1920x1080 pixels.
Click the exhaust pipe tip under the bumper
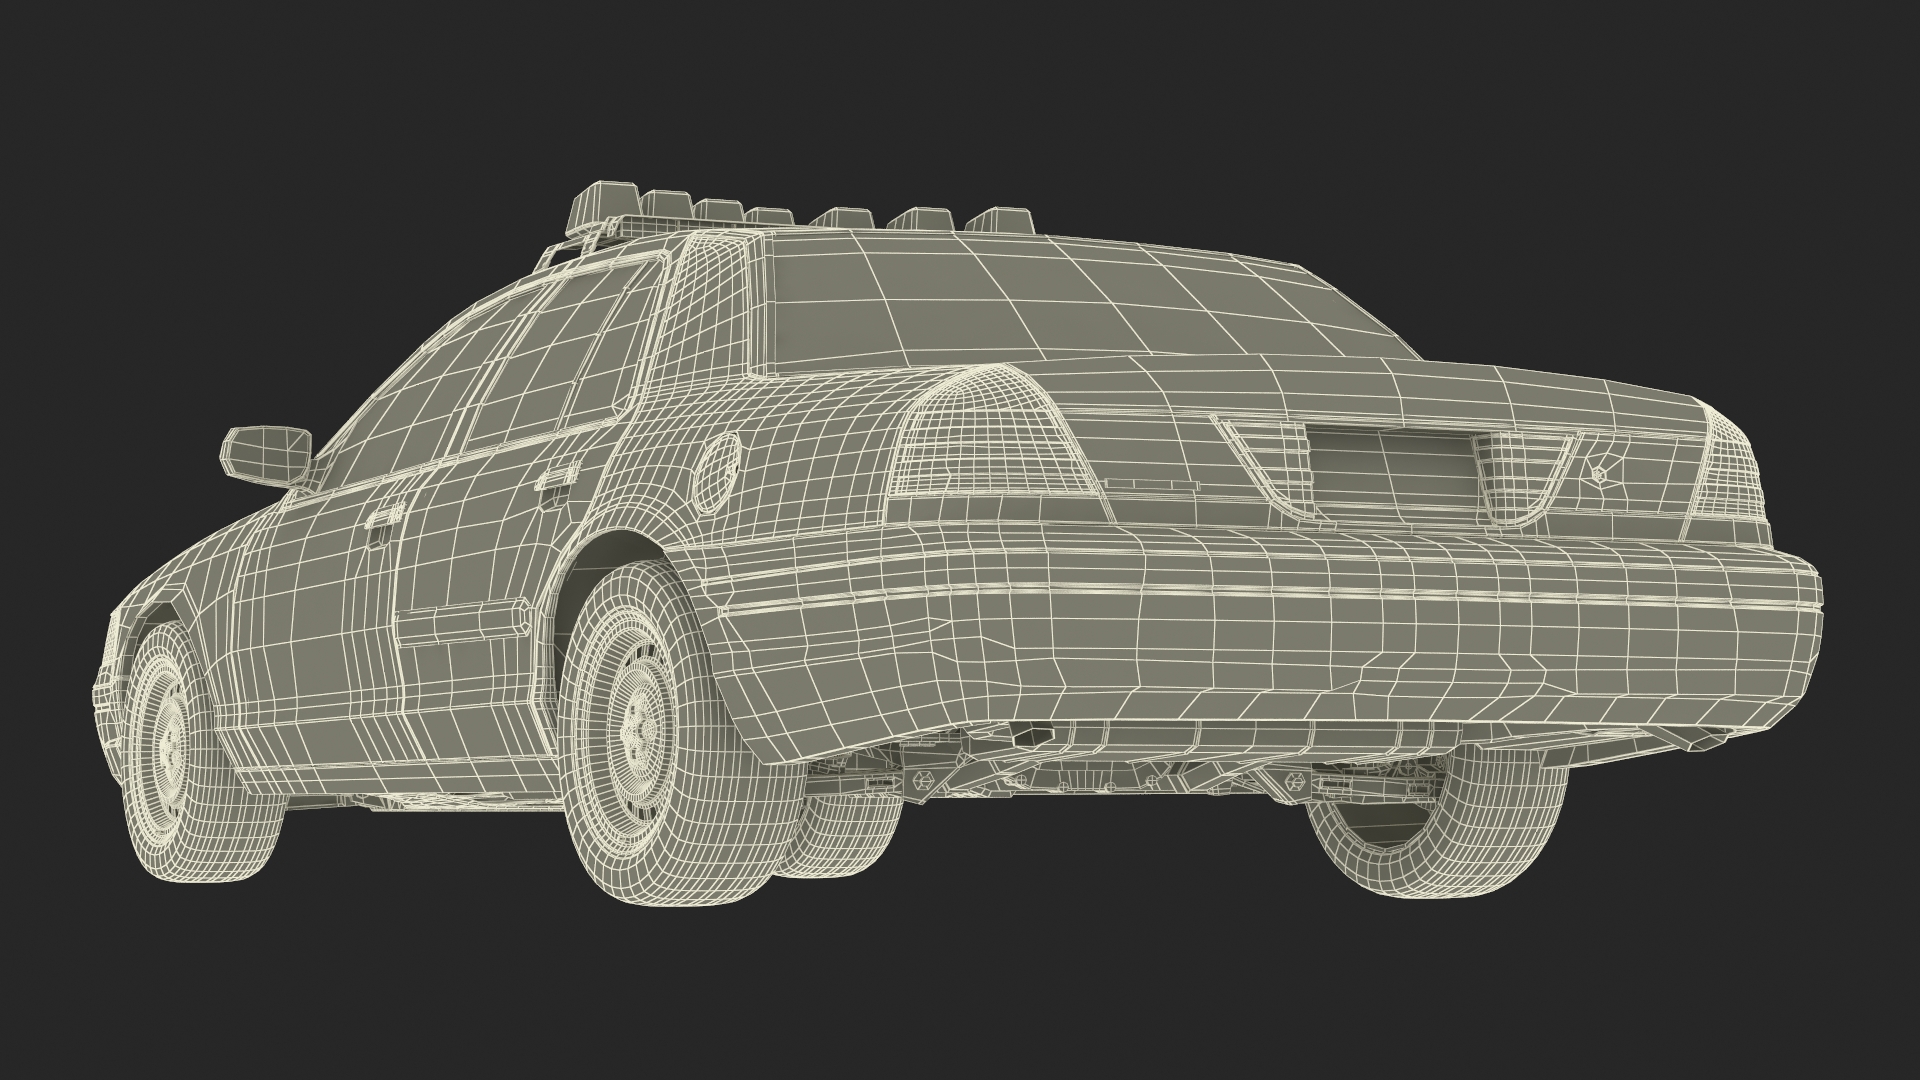[x=1032, y=735]
